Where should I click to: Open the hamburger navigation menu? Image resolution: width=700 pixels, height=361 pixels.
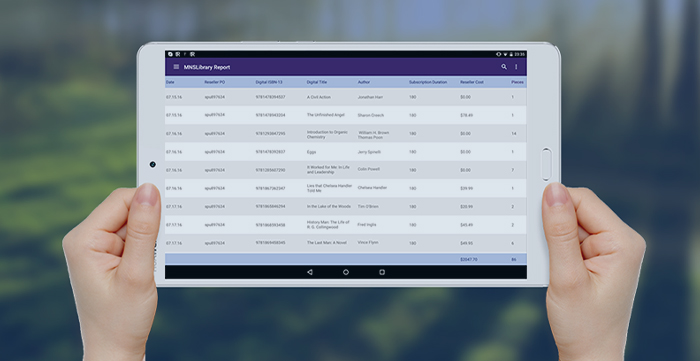coord(176,67)
